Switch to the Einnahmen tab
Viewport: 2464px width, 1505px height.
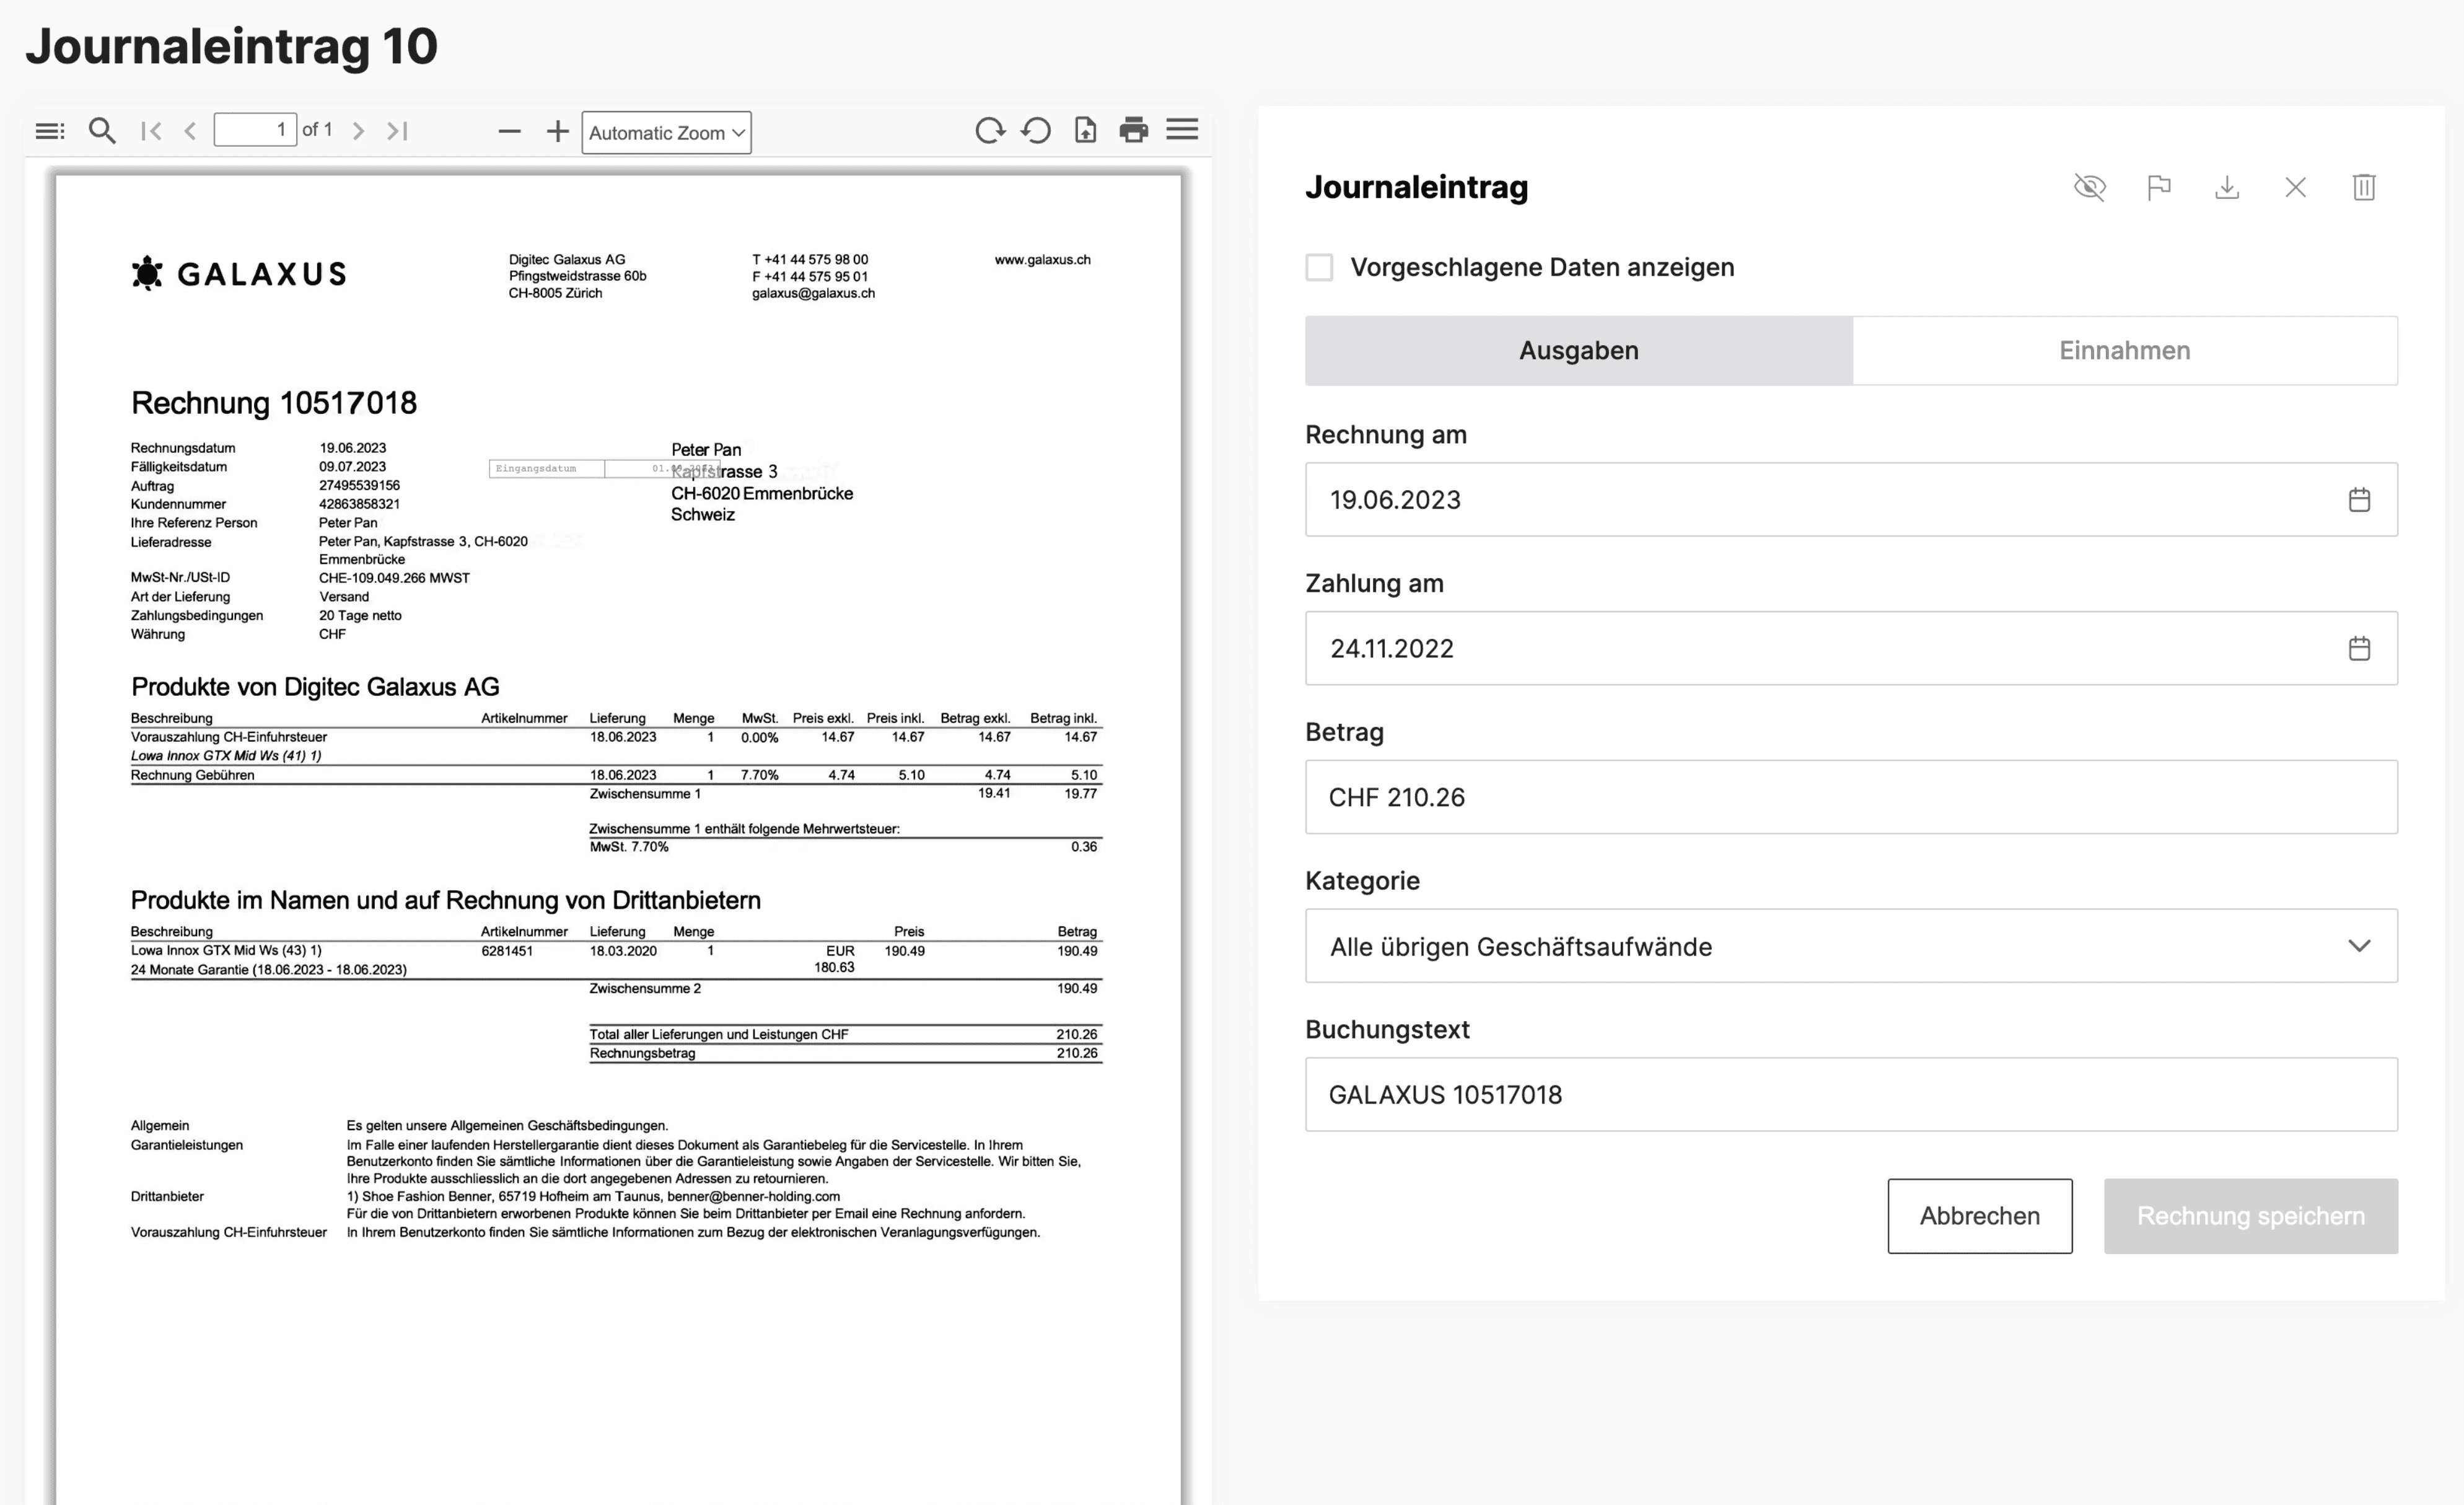[x=2125, y=351]
